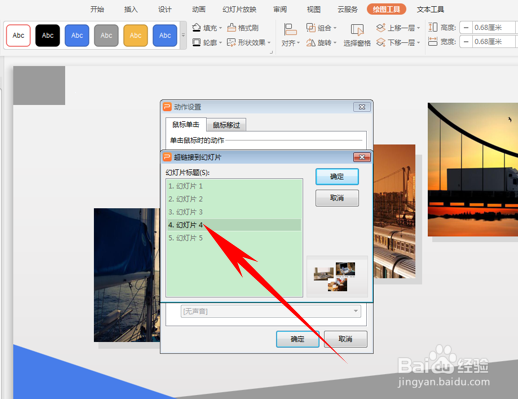Select the train station photo on slide
The width and height of the screenshot is (519, 400).
[x=394, y=211]
